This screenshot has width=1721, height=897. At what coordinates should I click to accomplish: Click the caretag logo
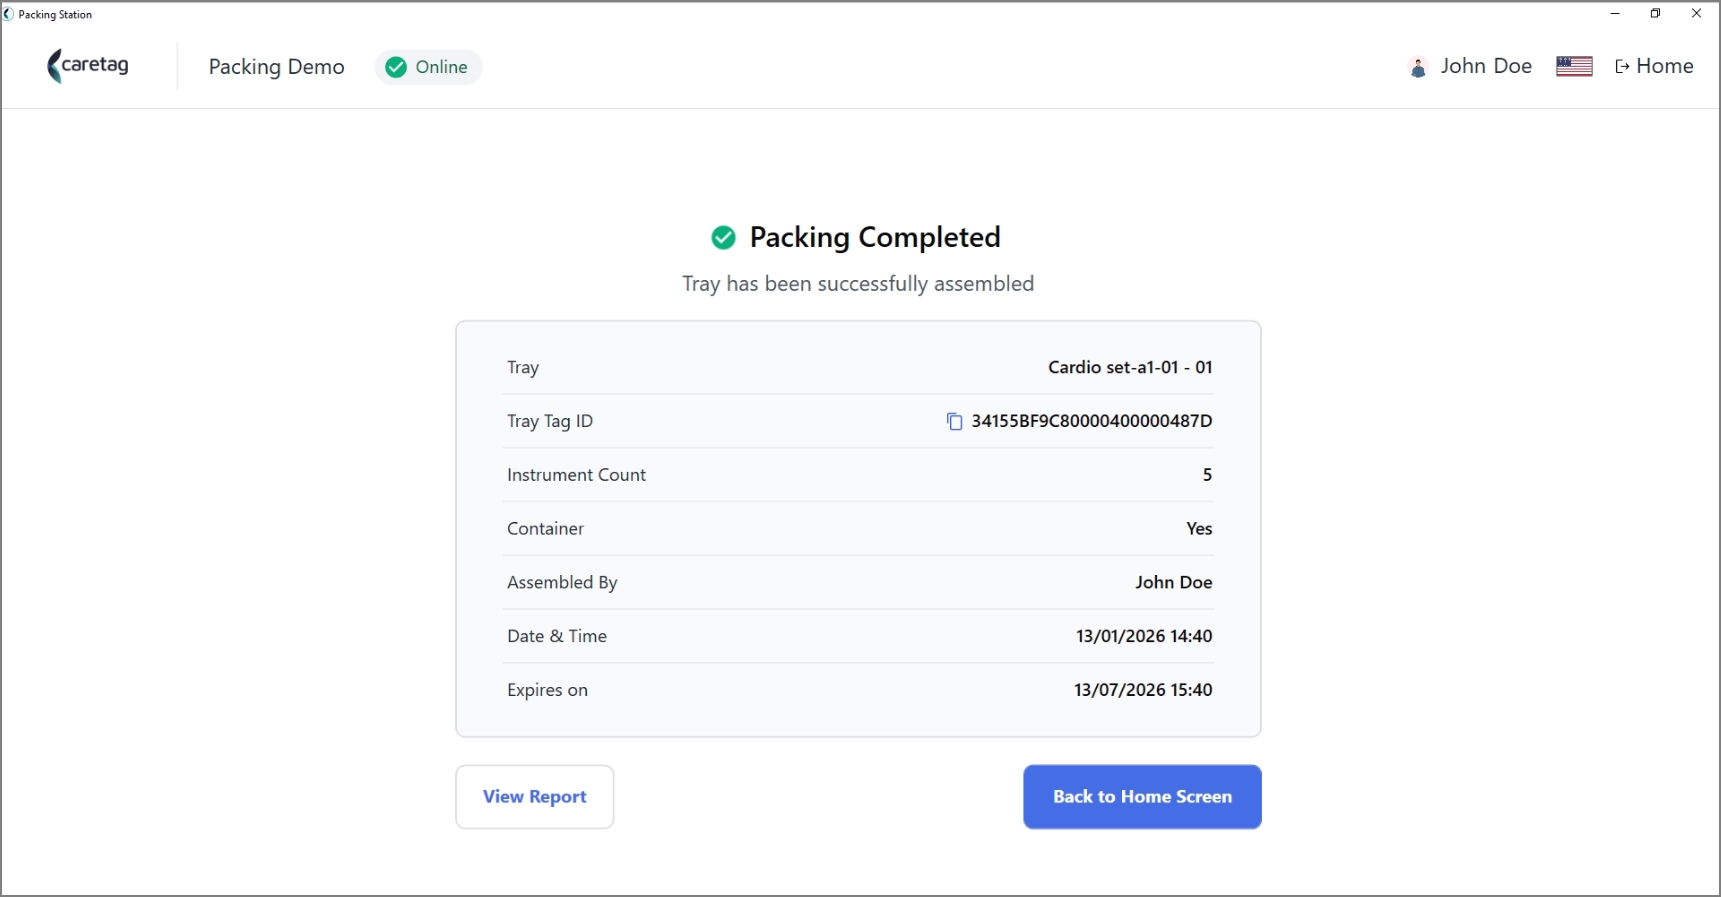88,66
